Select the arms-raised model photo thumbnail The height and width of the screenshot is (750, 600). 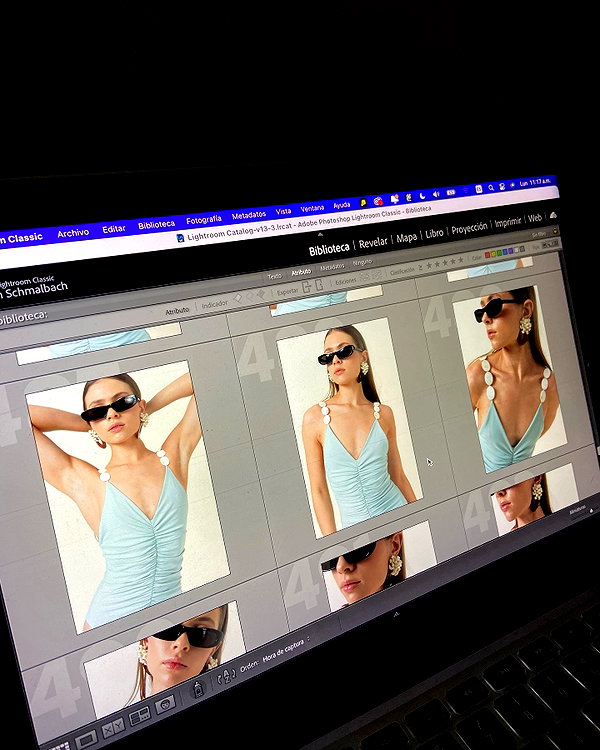(x=127, y=496)
